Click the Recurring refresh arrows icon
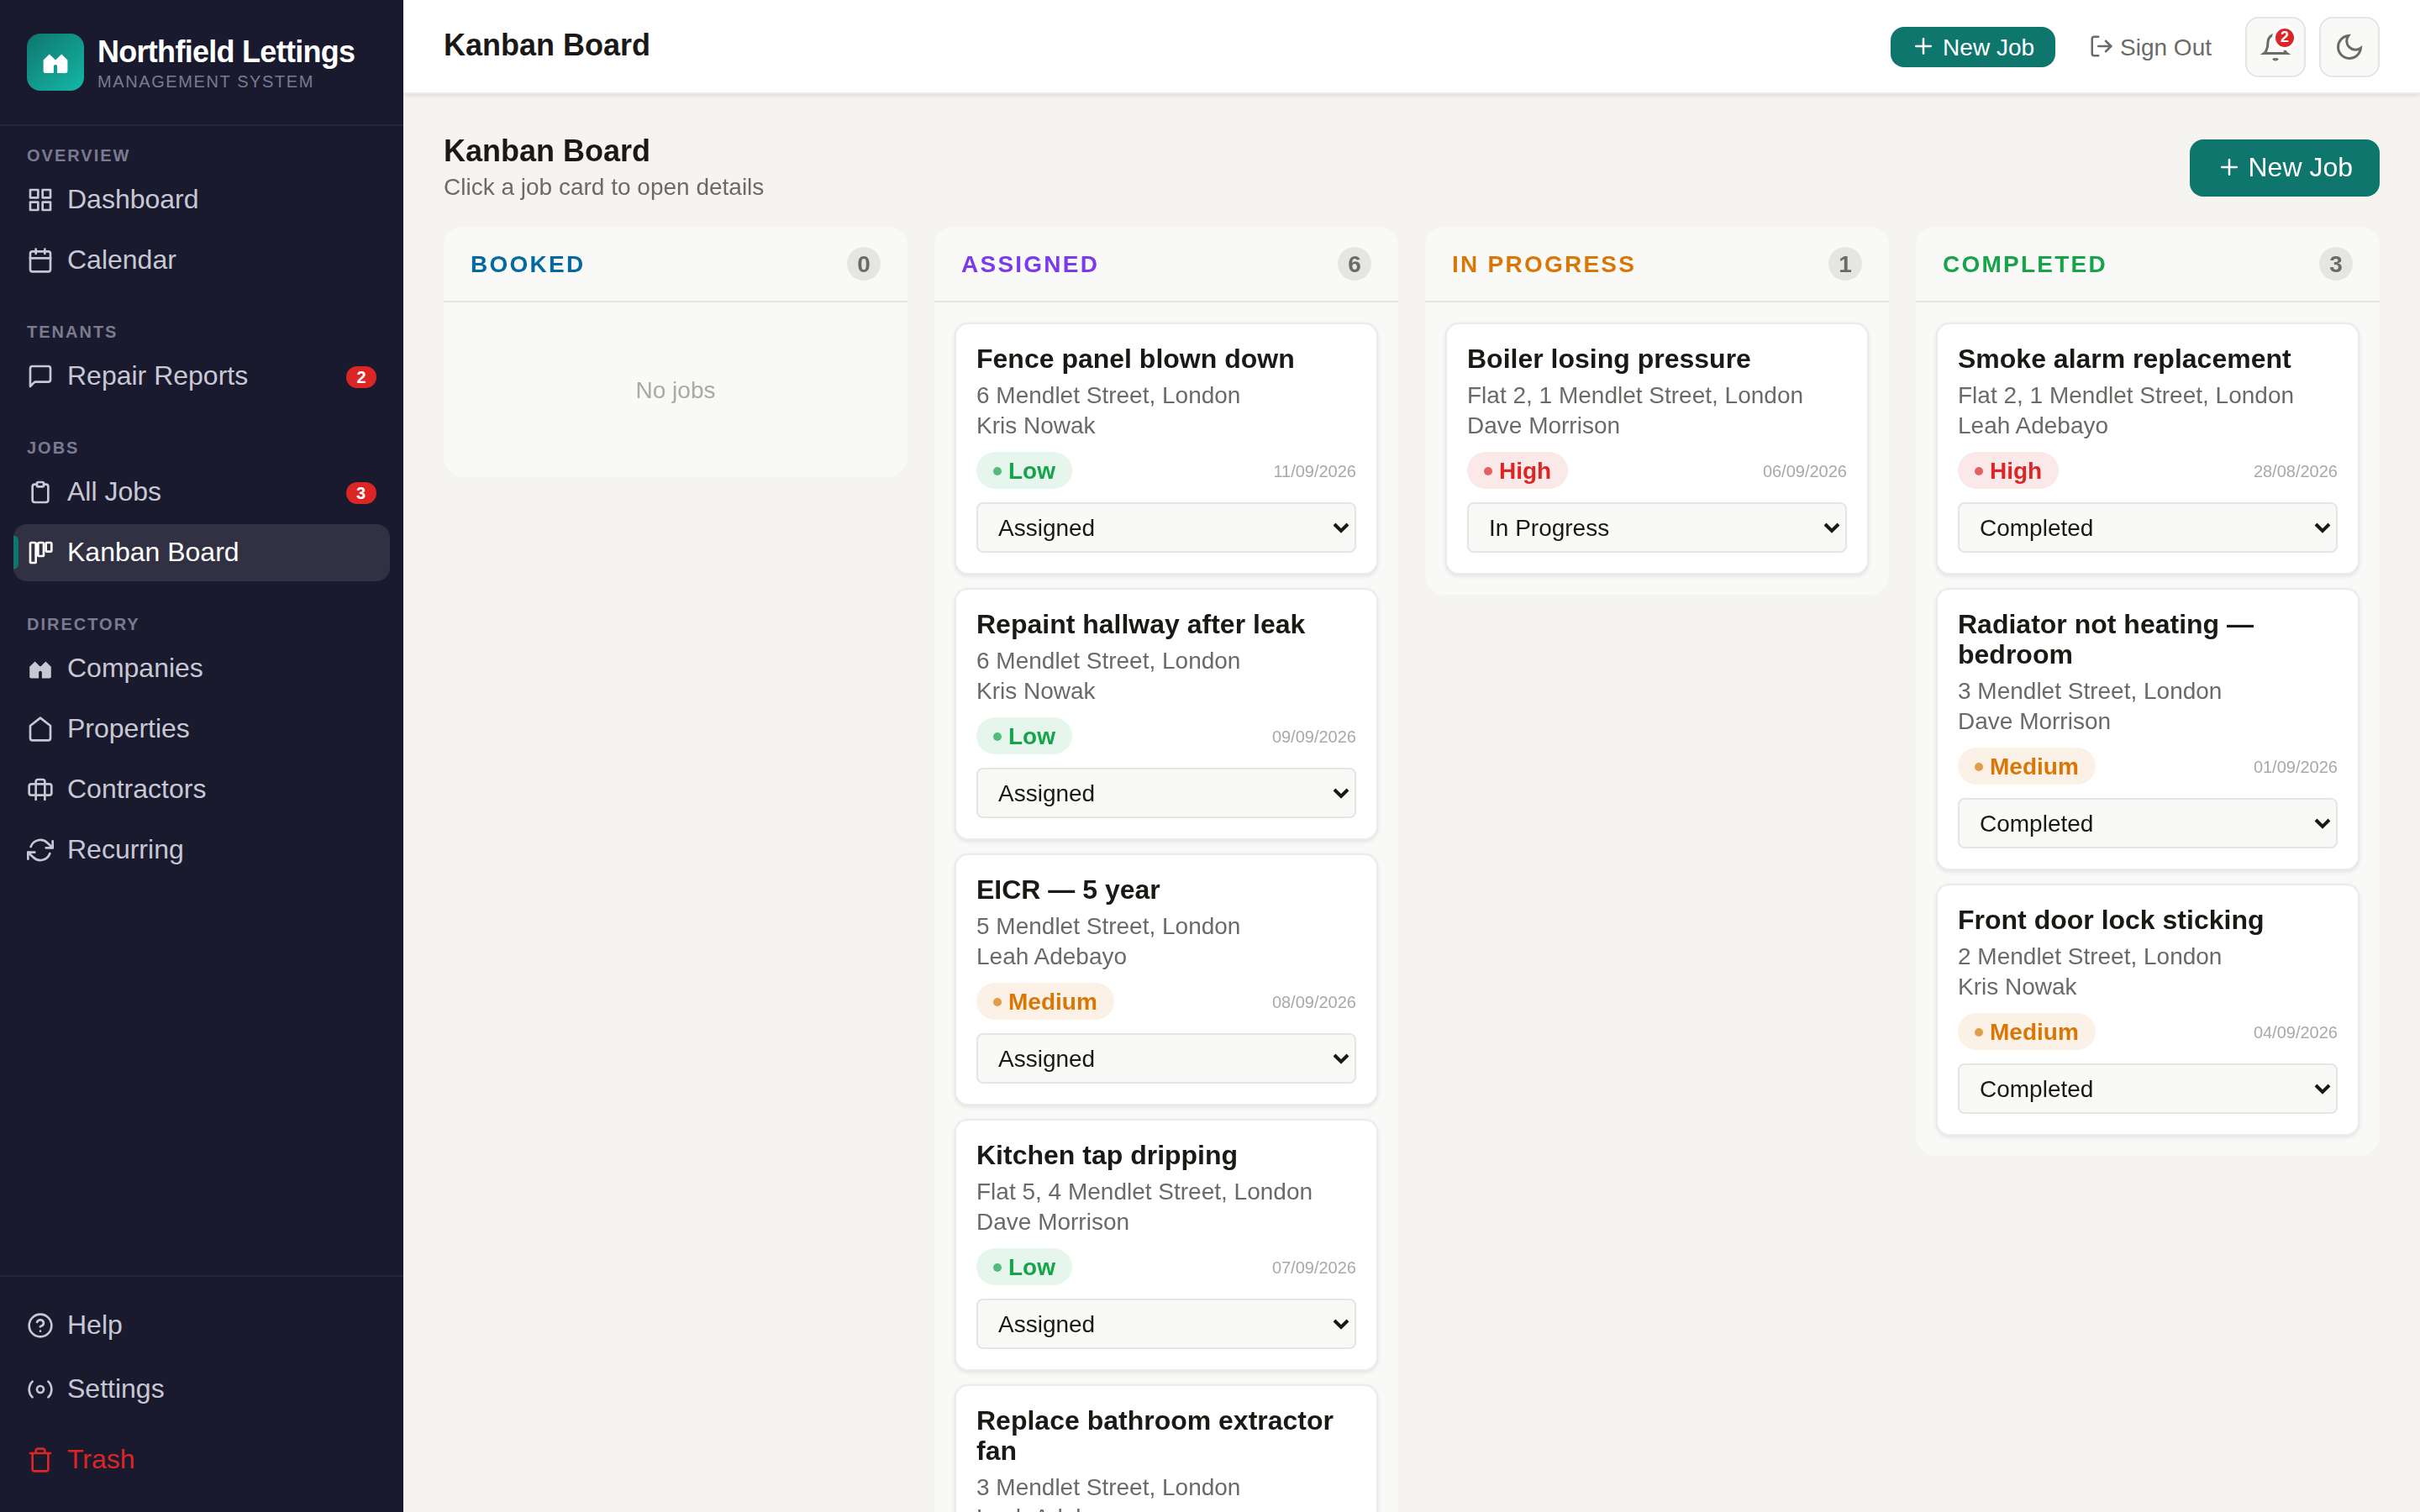The image size is (2420, 1512). [40, 850]
